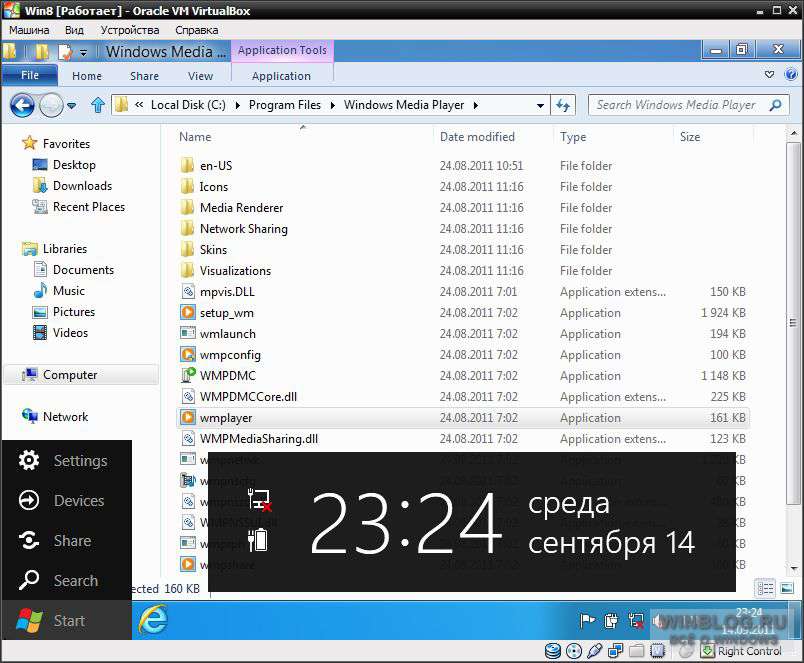Open the Устройства menu
The height and width of the screenshot is (663, 804).
click(130, 30)
